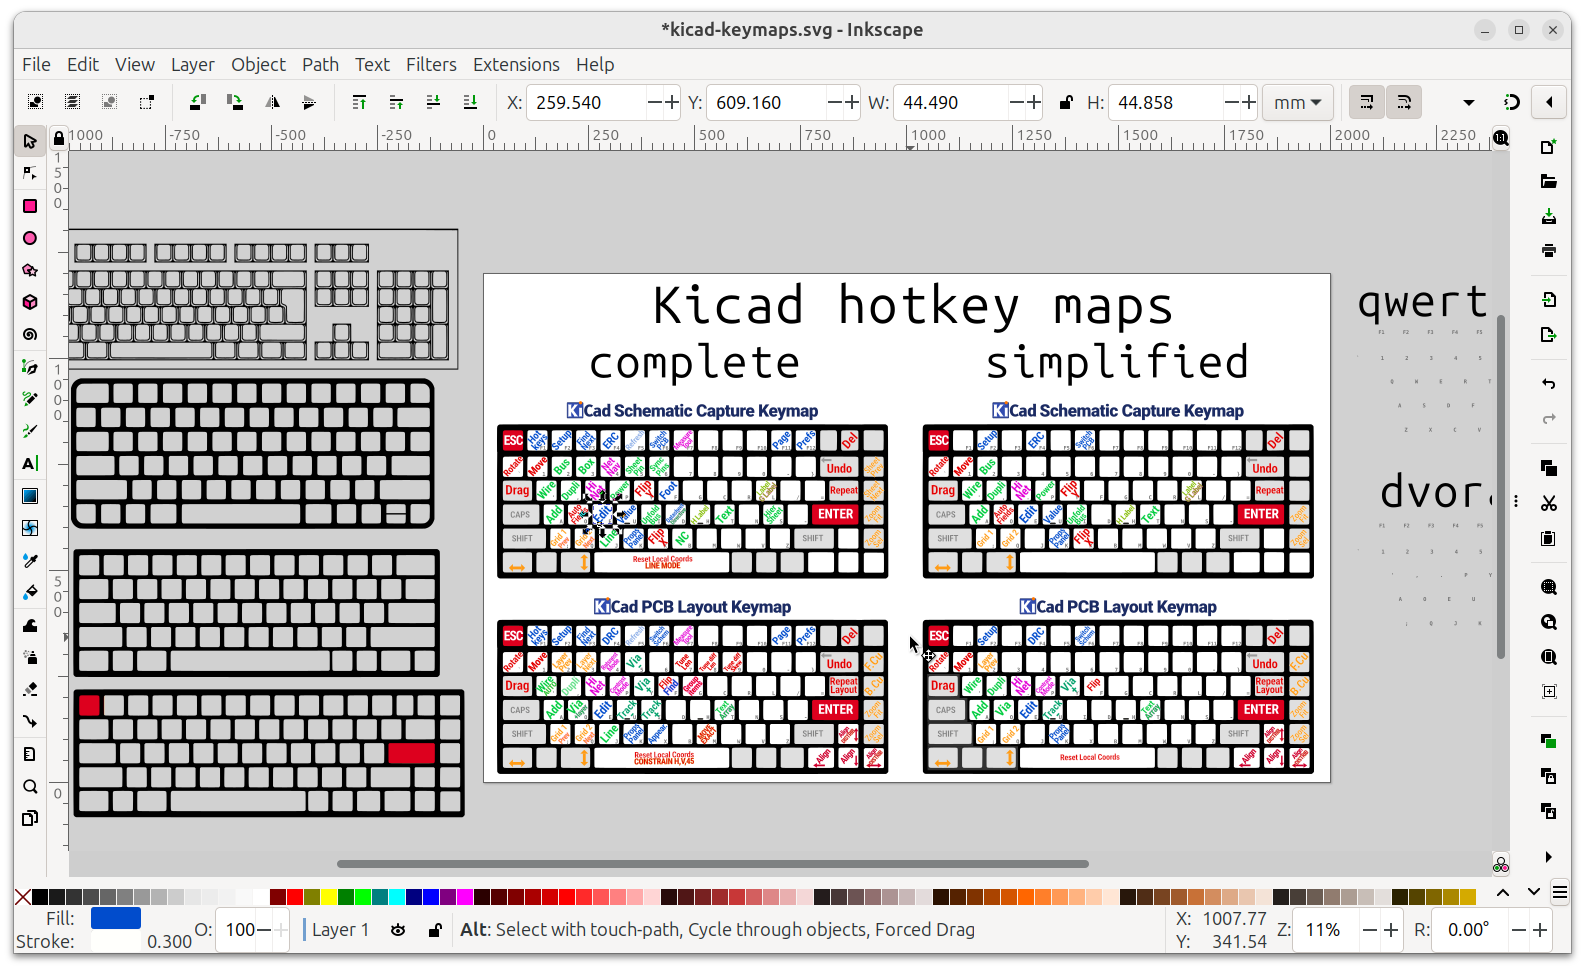Pick the Text tool in toolbox
Image resolution: width=1585 pixels, height=970 pixels.
click(x=30, y=463)
